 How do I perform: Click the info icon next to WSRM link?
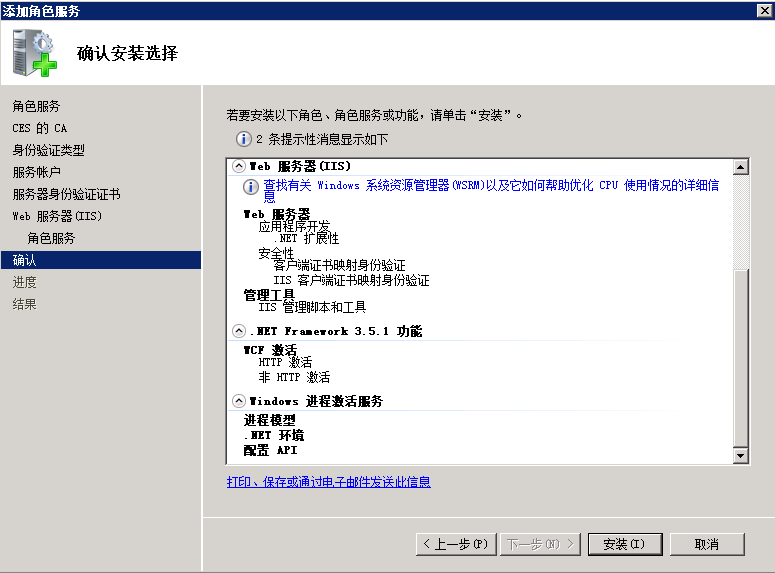pyautogui.click(x=251, y=187)
